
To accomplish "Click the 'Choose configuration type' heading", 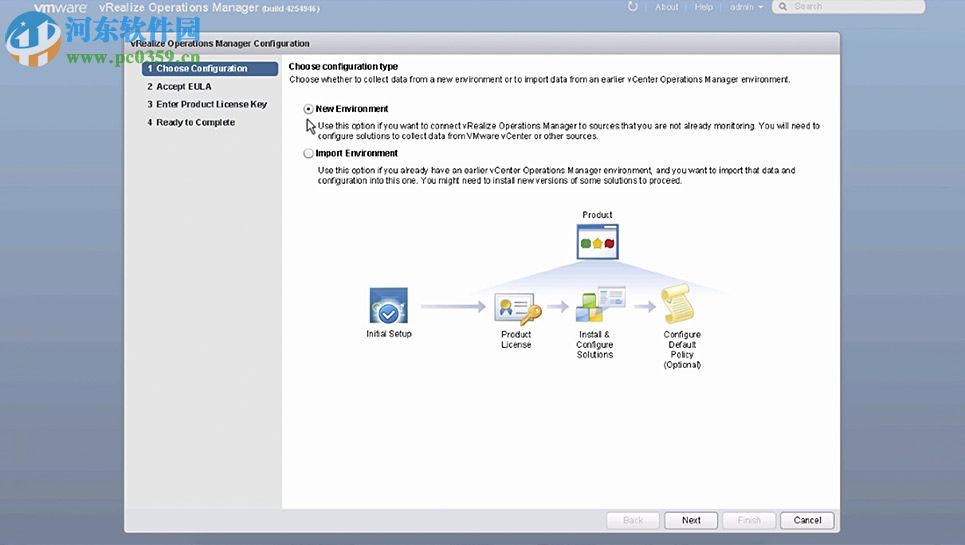I will 343,66.
